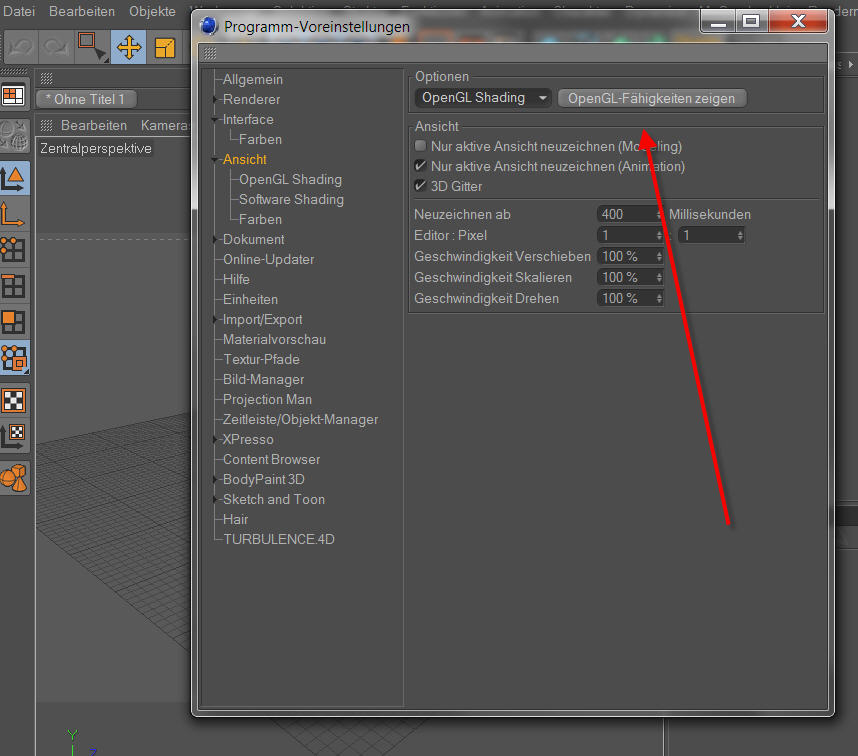Select Online-Updater preferences page
Screen dimensions: 858x756
point(269,259)
